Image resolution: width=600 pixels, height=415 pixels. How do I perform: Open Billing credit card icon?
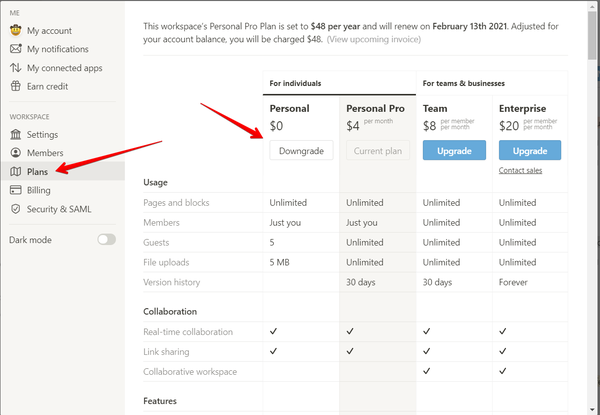[x=15, y=190]
